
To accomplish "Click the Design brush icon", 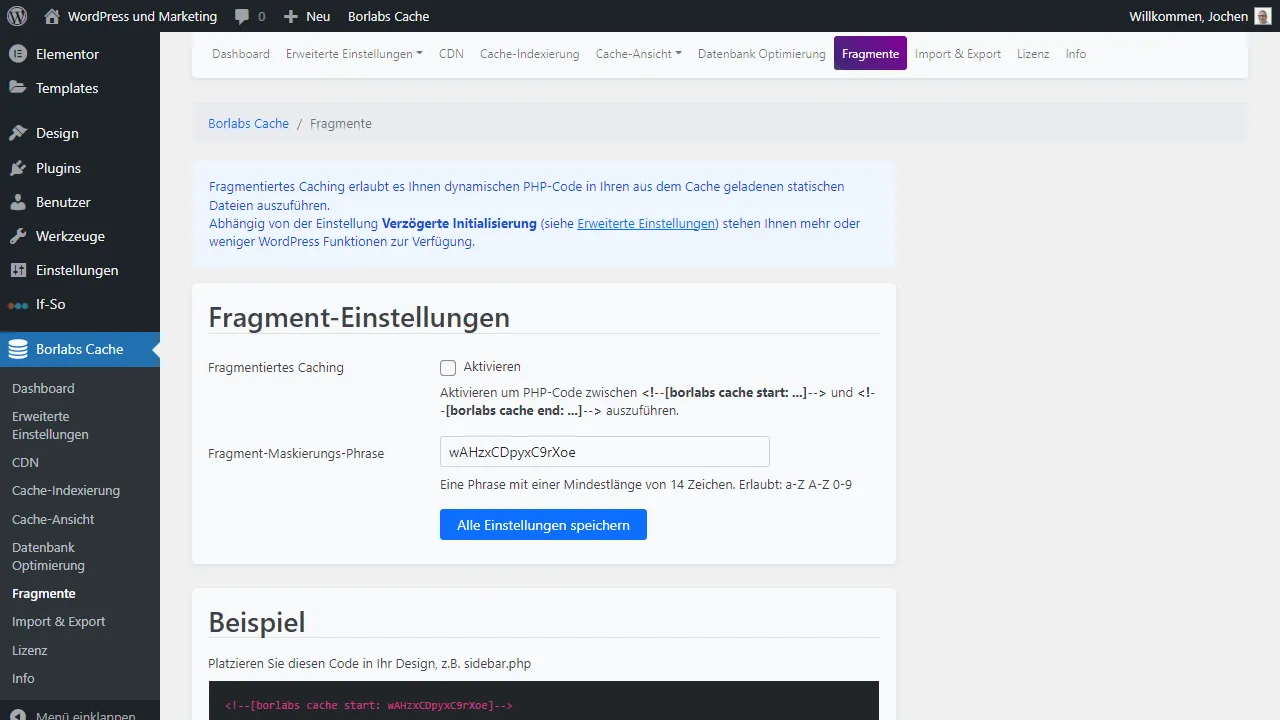I will tap(17, 133).
